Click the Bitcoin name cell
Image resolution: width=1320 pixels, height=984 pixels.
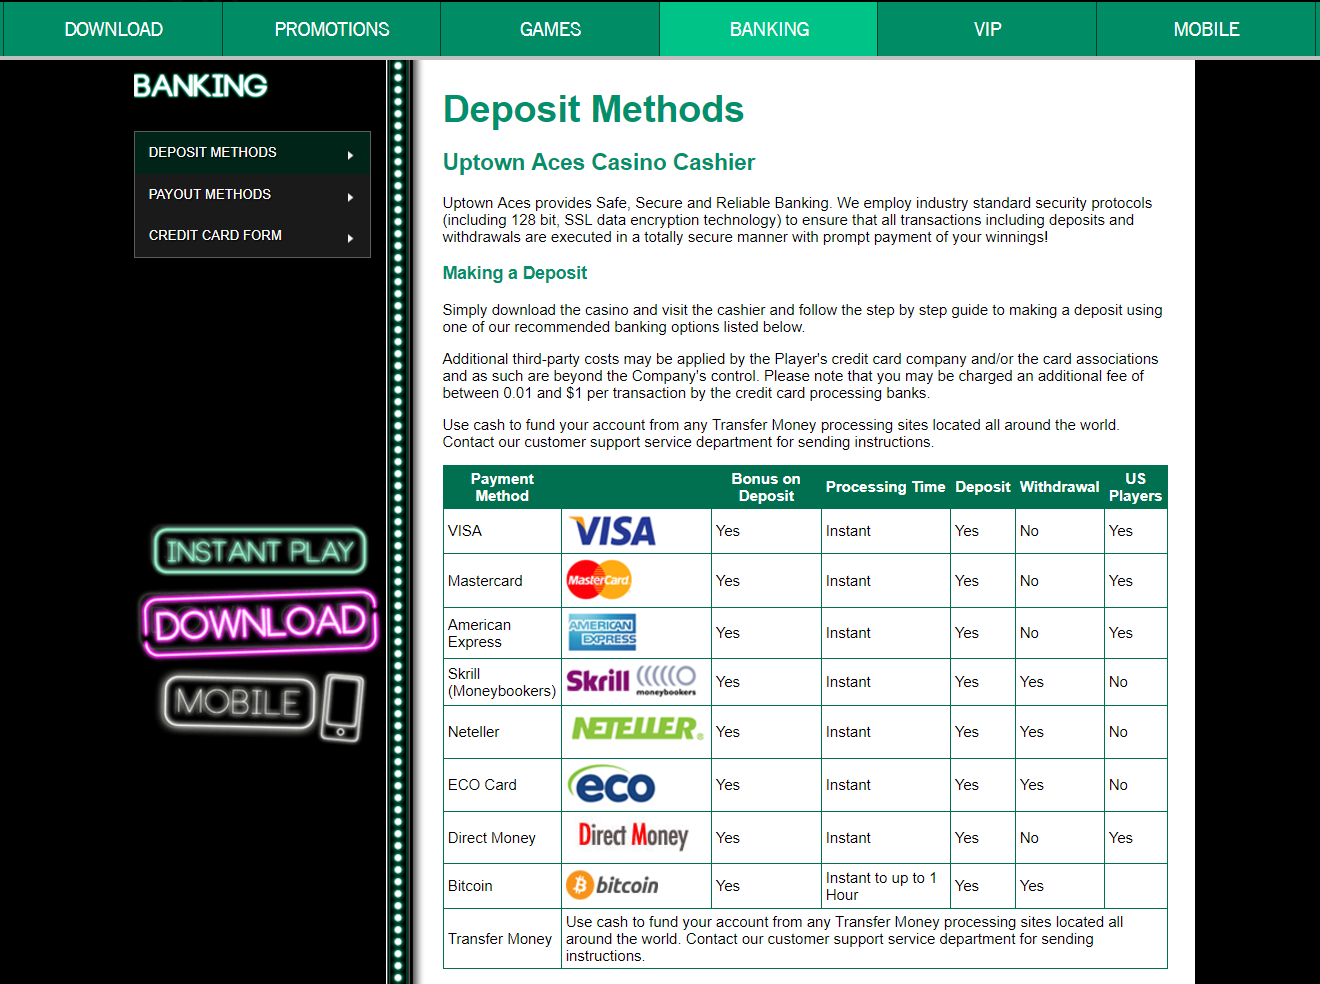[502, 886]
